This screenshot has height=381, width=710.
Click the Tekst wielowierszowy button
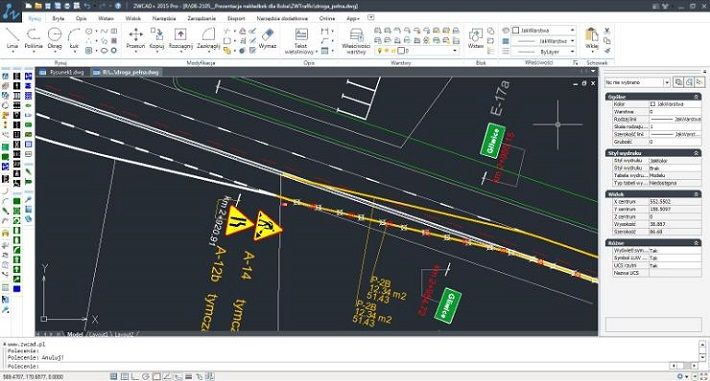(301, 41)
